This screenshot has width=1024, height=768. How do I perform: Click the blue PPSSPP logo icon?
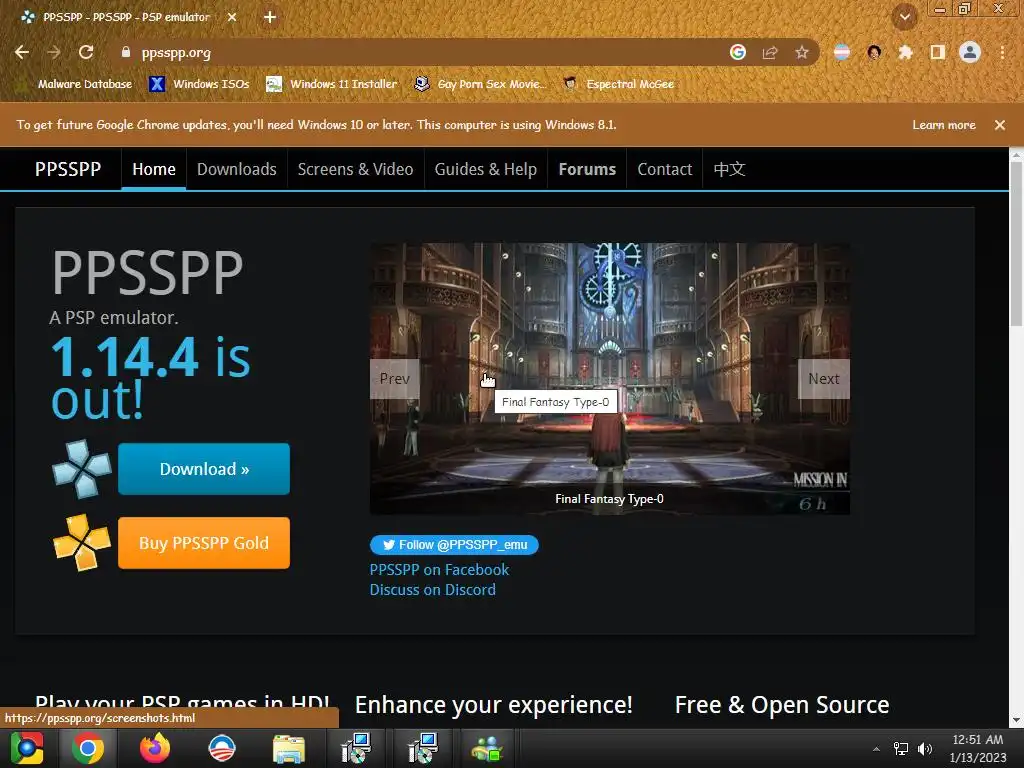click(x=82, y=469)
